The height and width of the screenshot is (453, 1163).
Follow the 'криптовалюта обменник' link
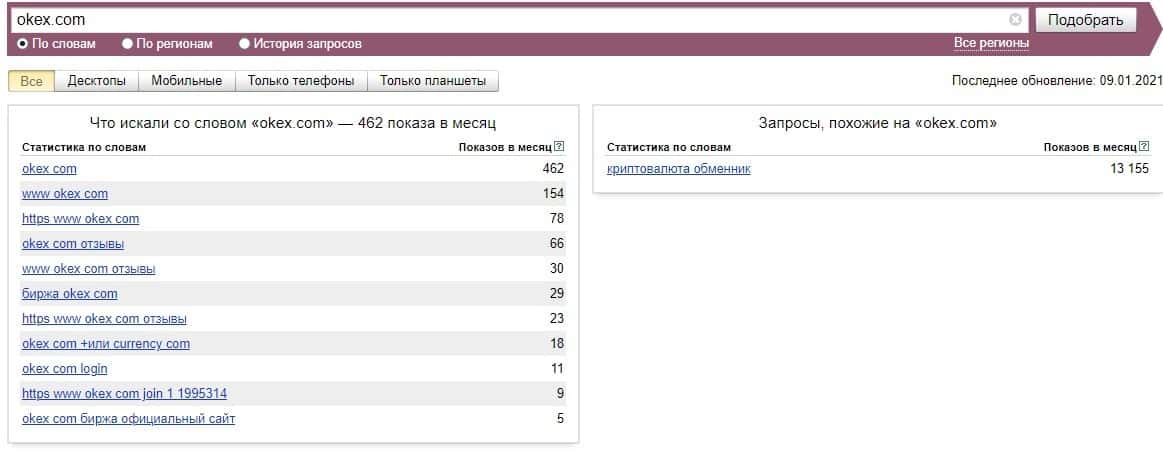pyautogui.click(x=678, y=169)
